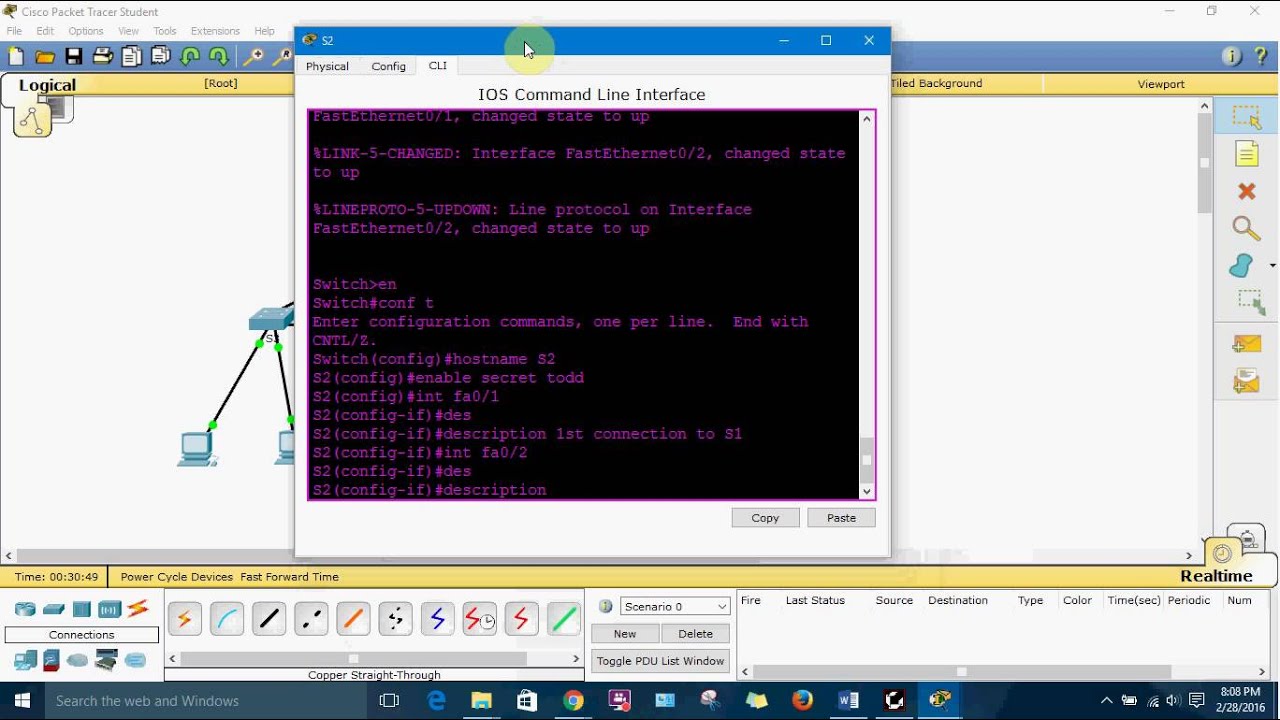Click the New scenario button
The image size is (1280, 720).
point(625,634)
